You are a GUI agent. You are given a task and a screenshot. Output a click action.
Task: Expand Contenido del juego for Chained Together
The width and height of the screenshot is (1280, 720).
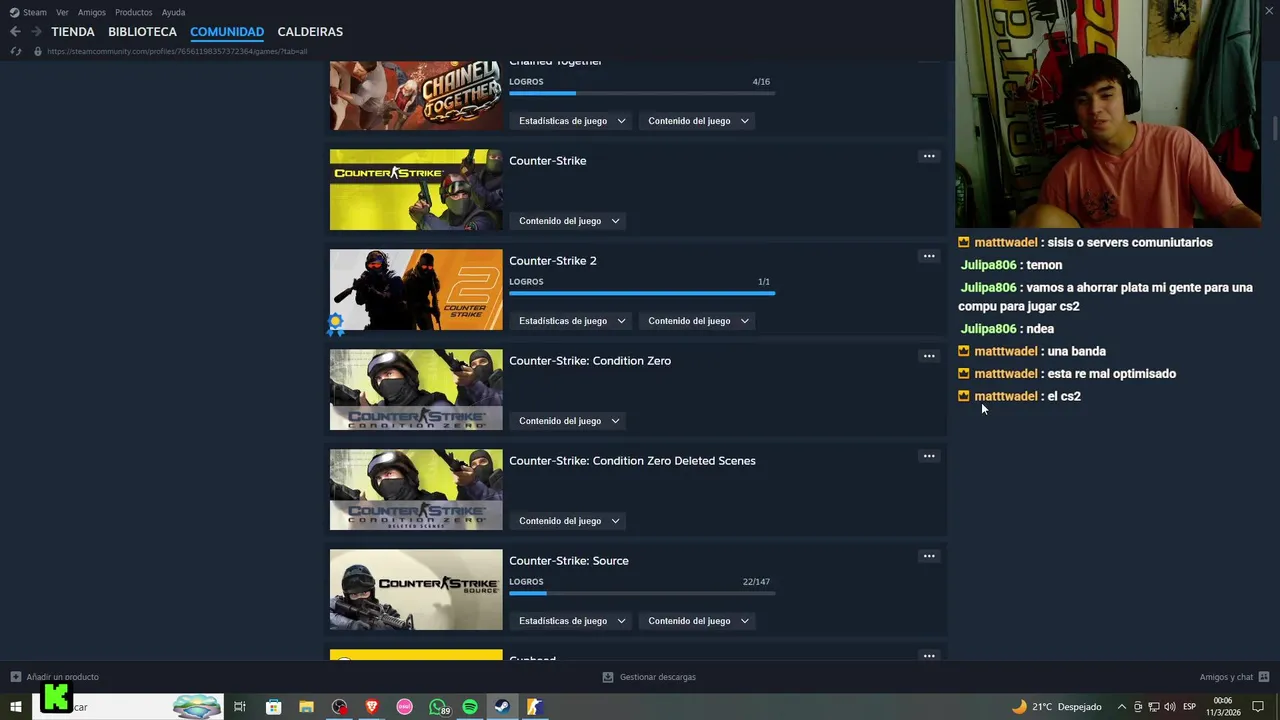698,121
